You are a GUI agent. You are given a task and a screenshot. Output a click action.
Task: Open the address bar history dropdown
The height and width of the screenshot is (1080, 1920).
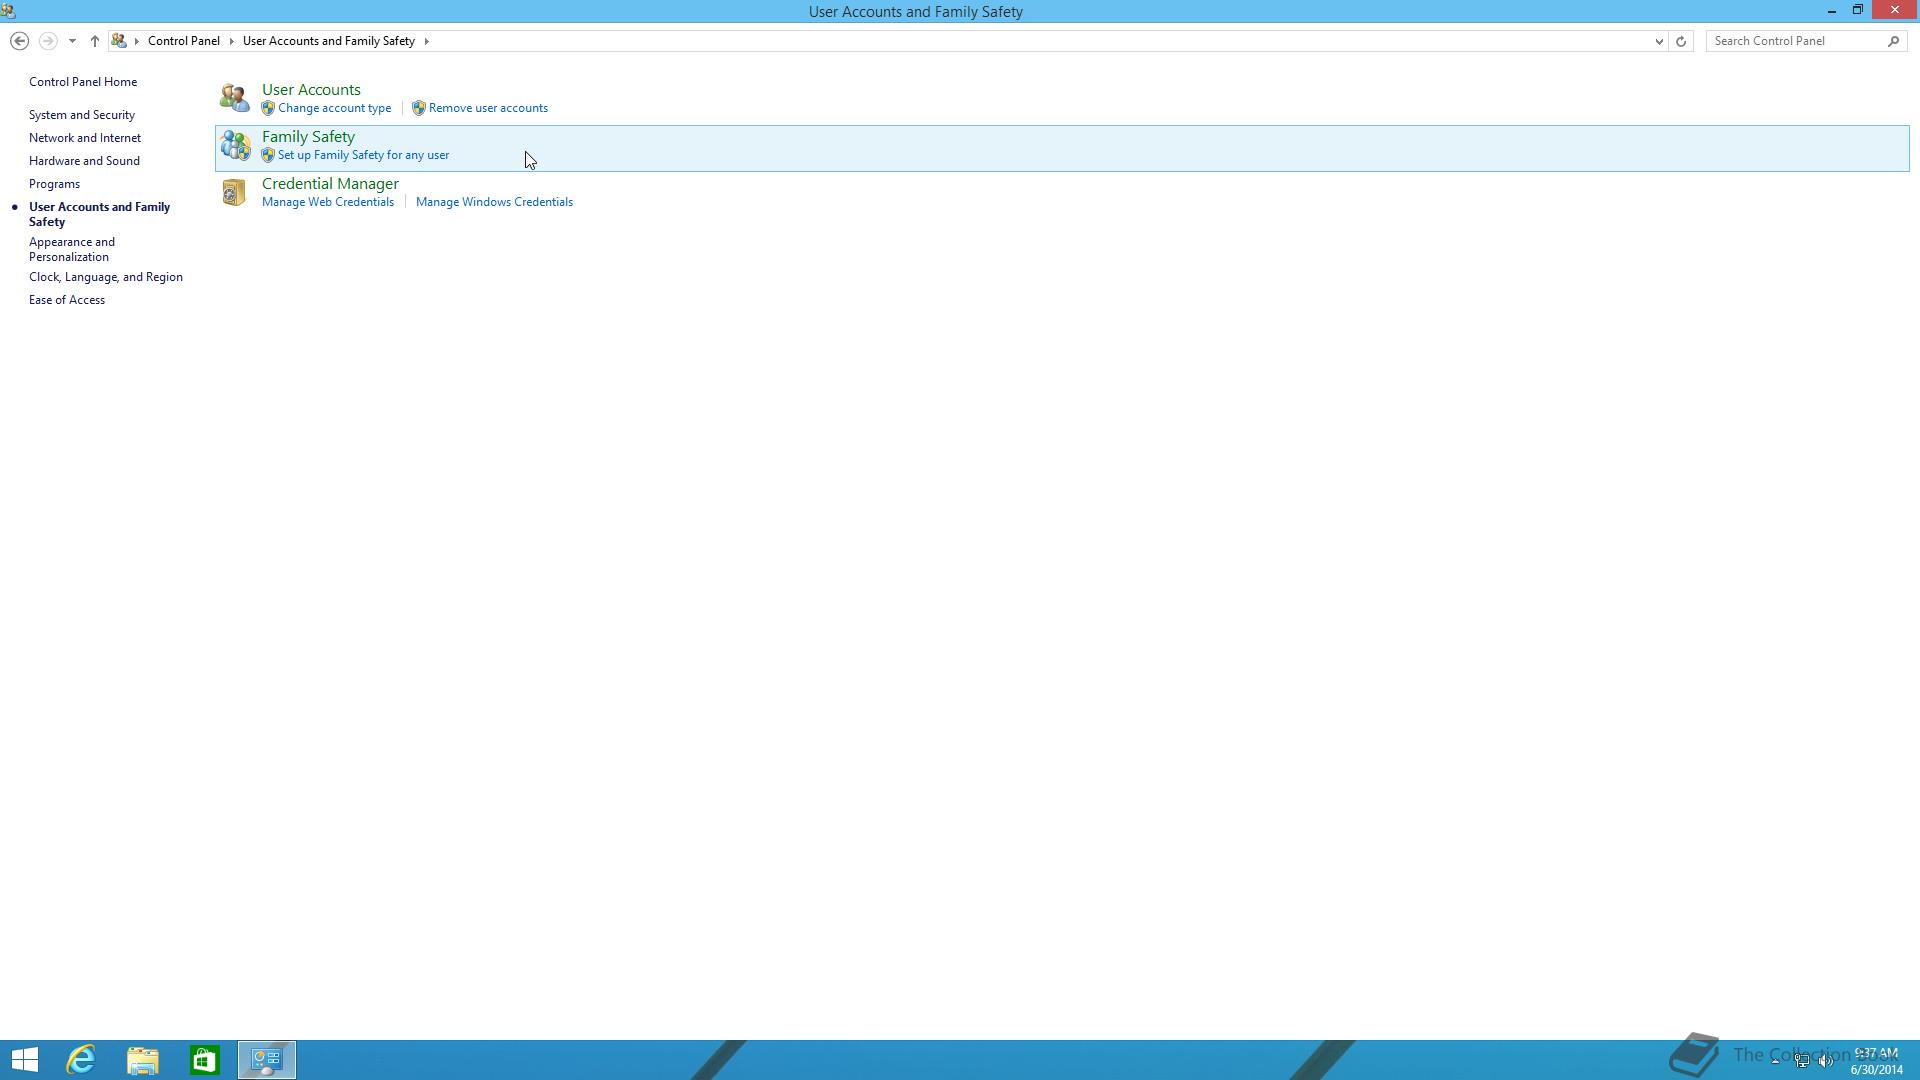pyautogui.click(x=1659, y=41)
